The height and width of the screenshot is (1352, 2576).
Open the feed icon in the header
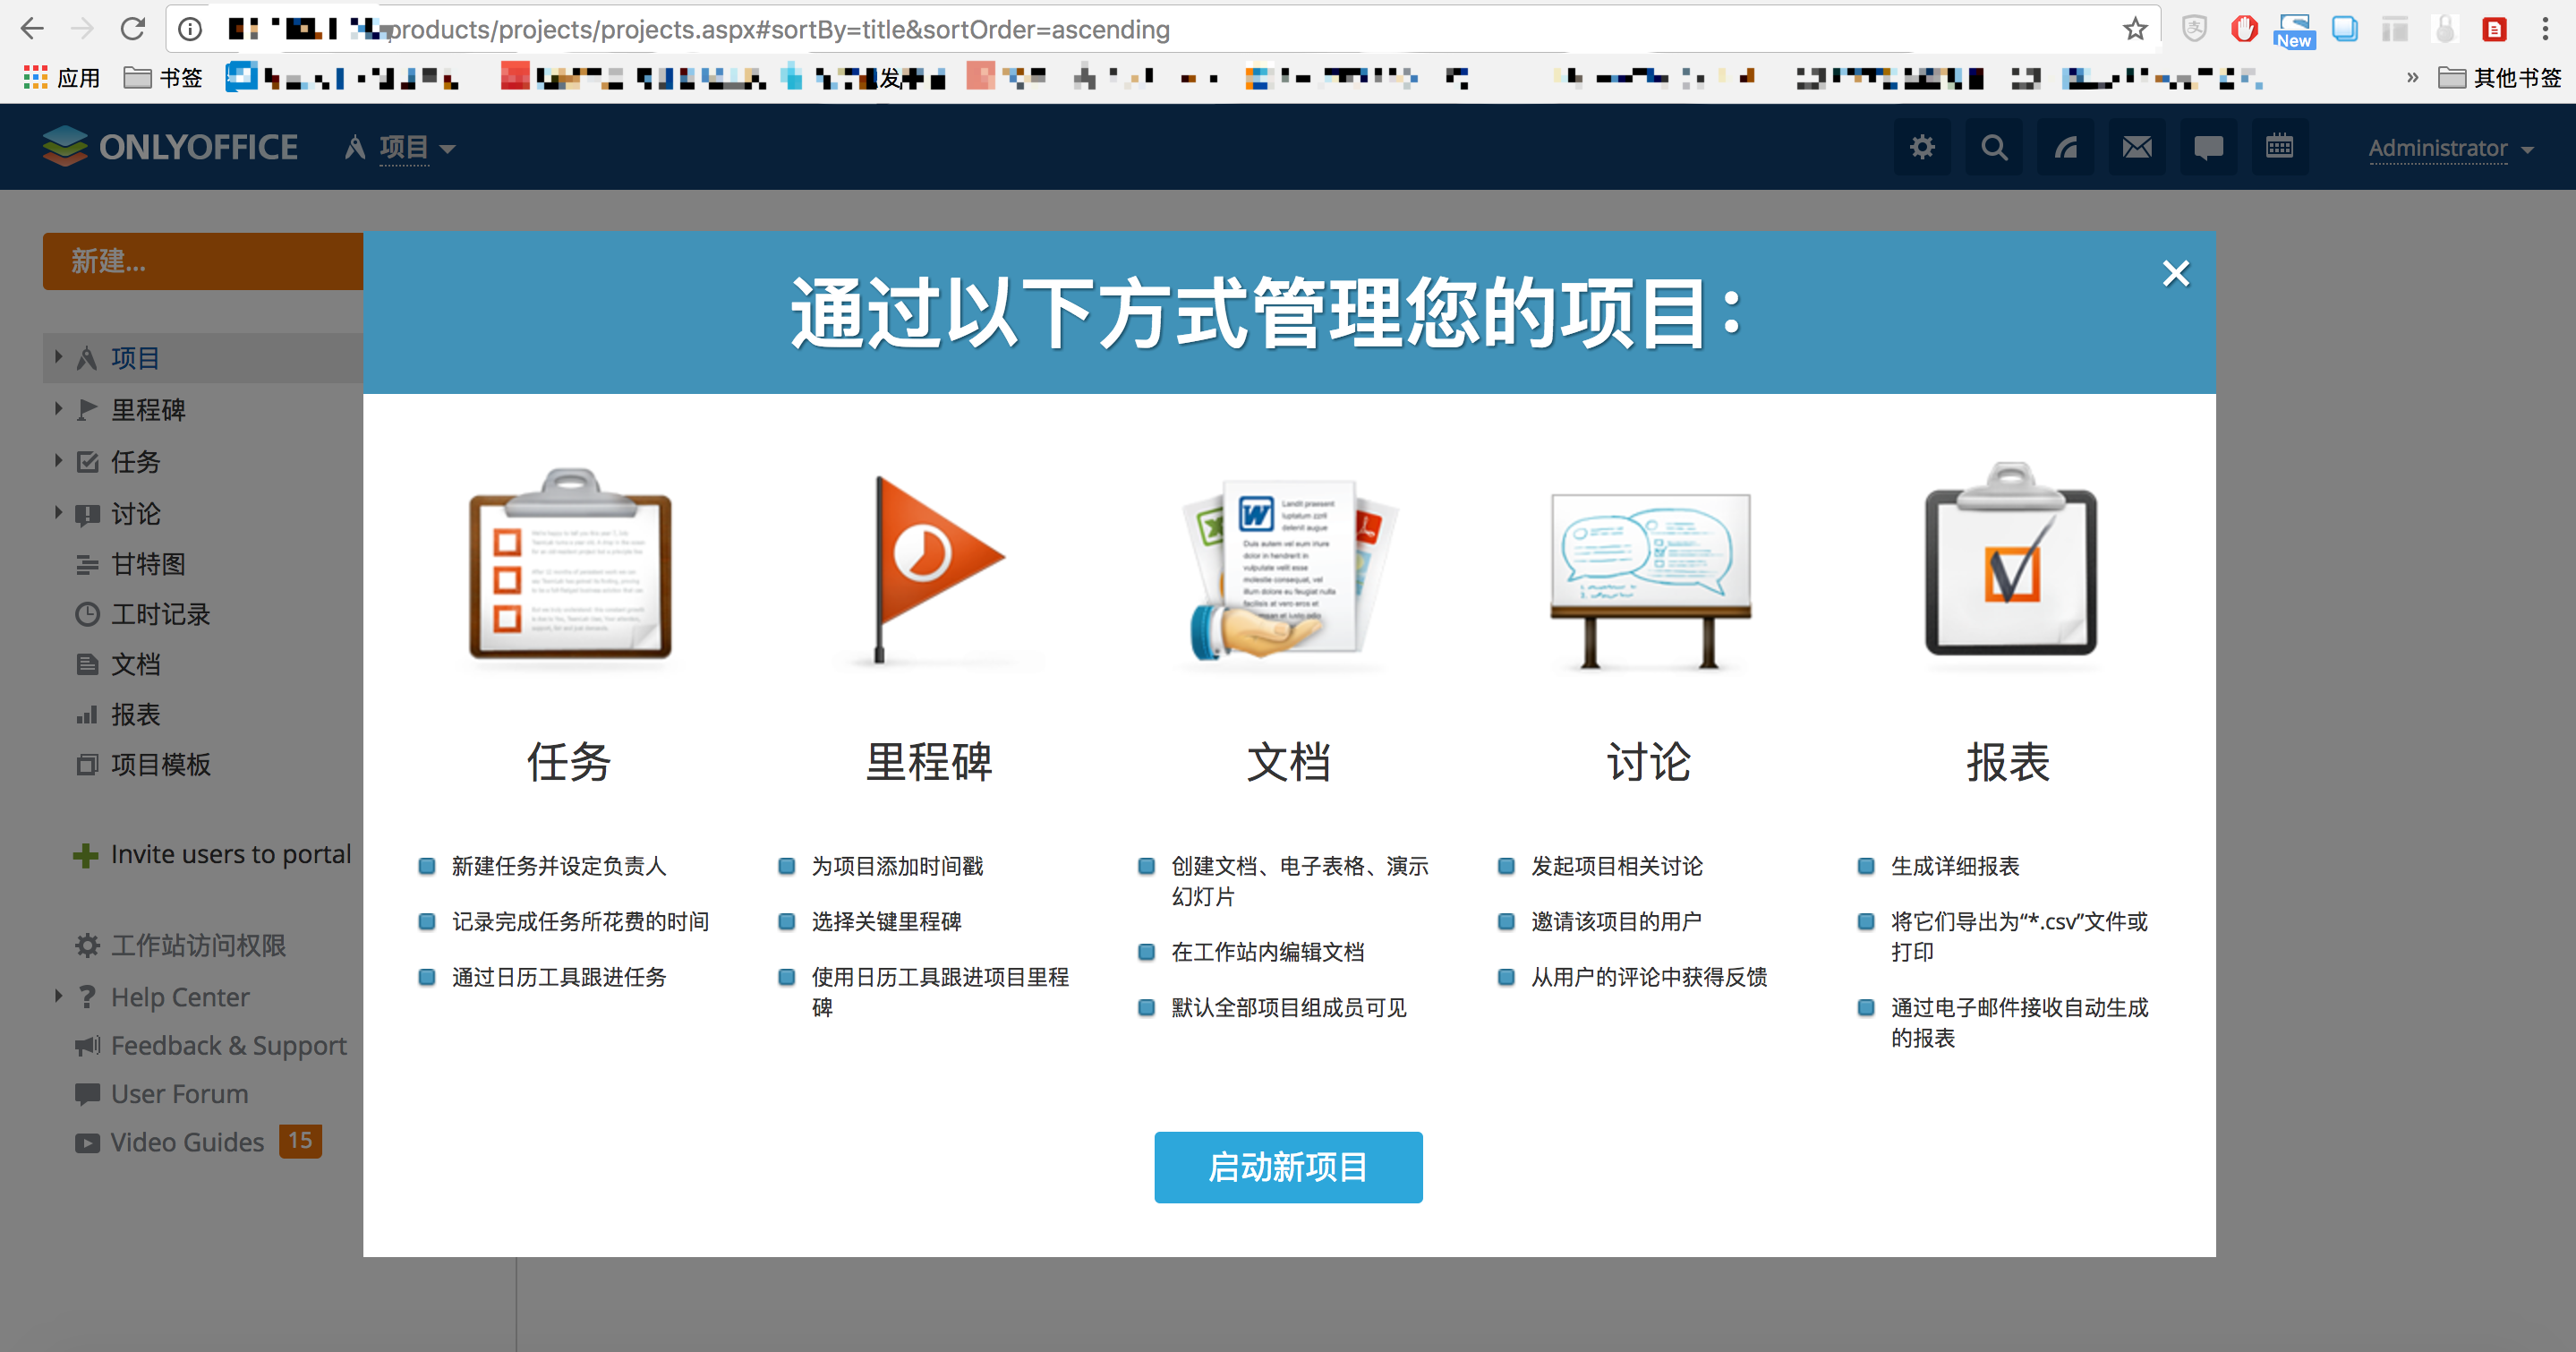(2065, 148)
